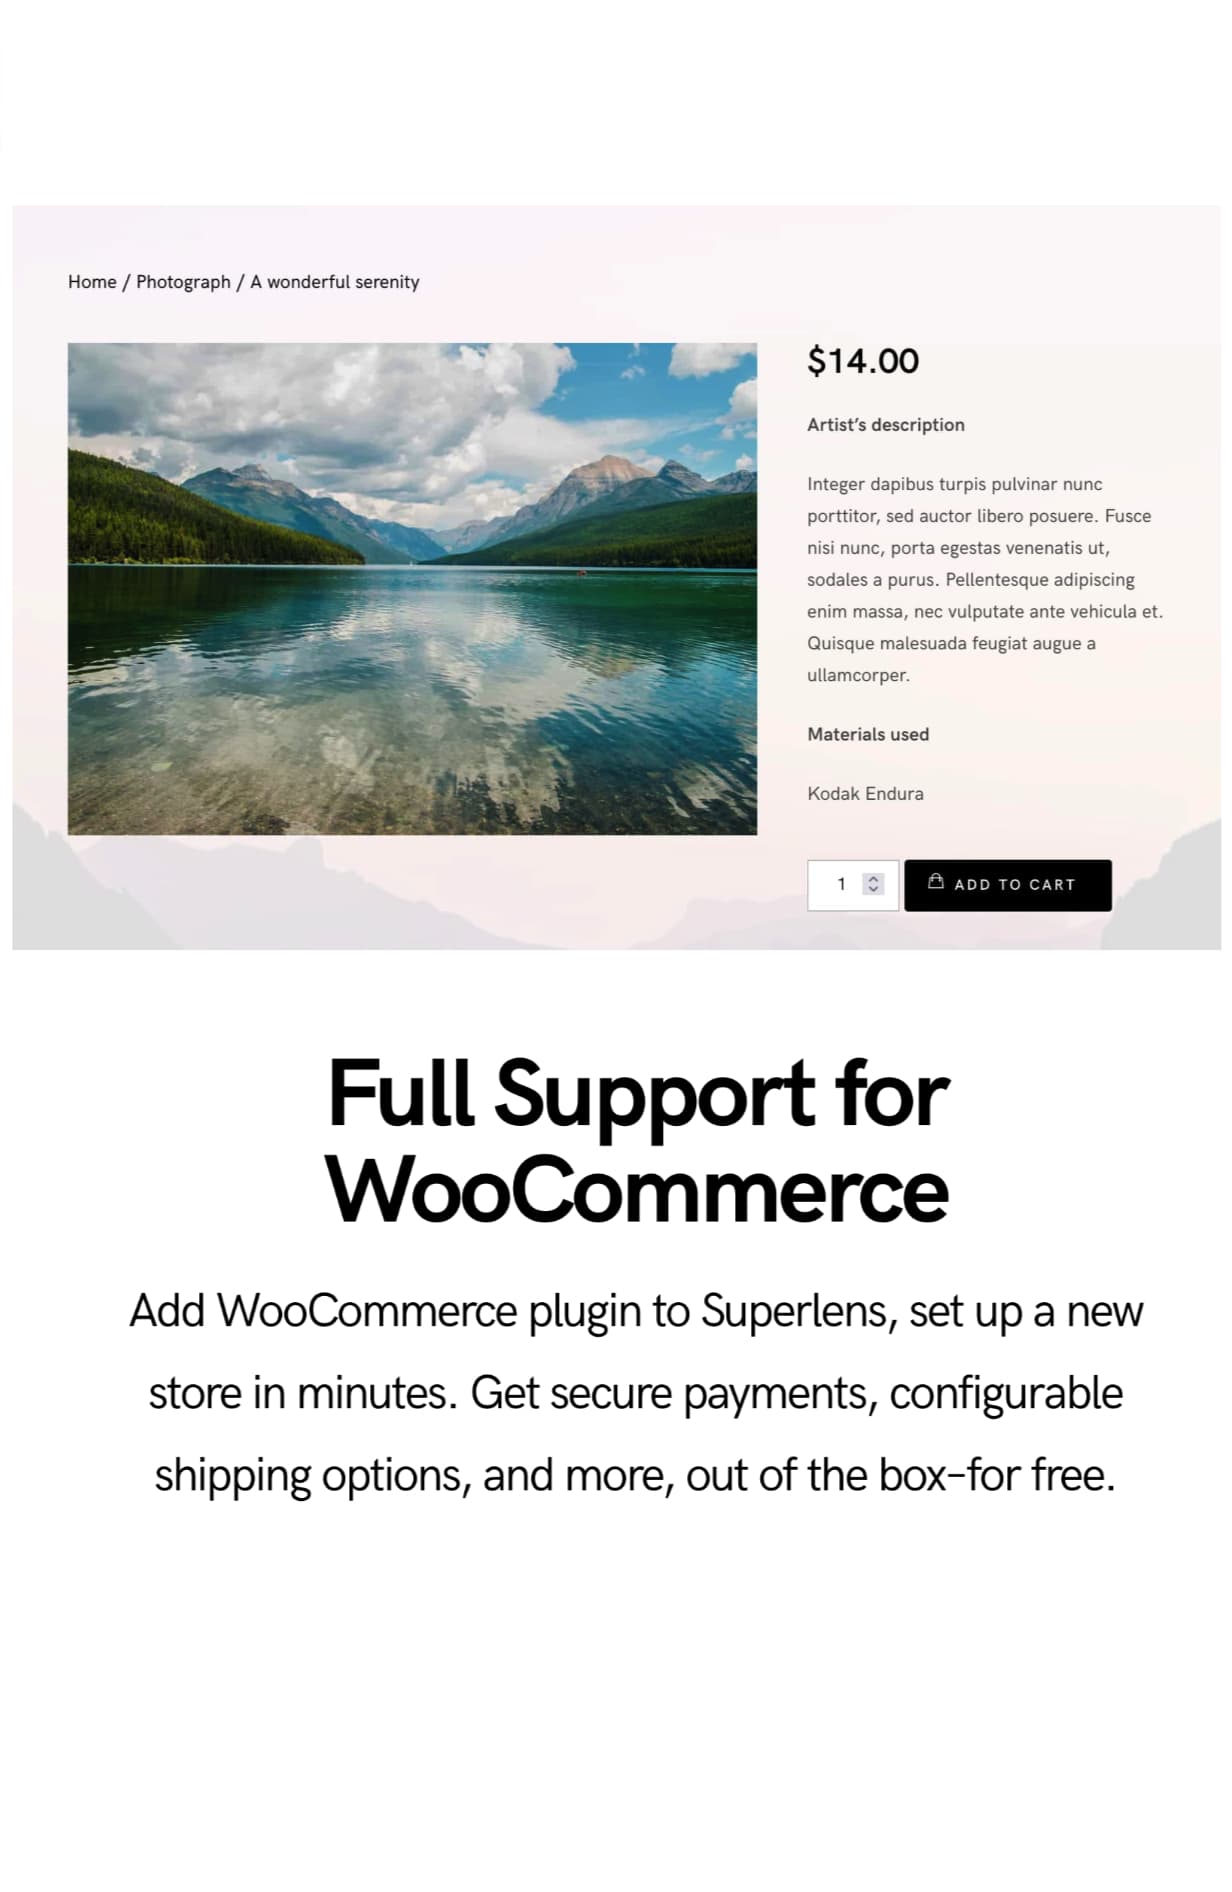Click the 'Artist's description' heading

click(x=886, y=425)
